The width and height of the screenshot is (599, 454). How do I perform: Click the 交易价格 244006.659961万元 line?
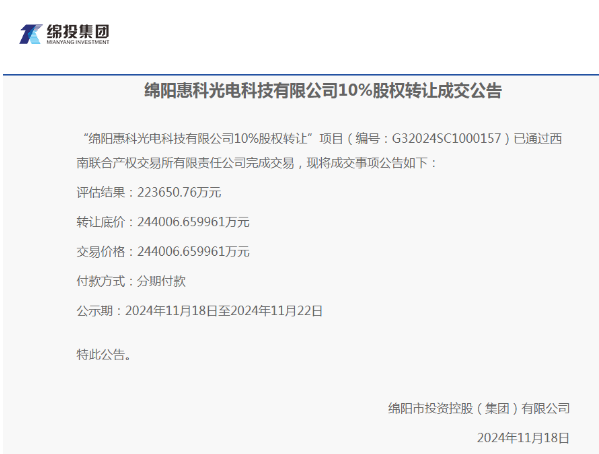[163, 252]
